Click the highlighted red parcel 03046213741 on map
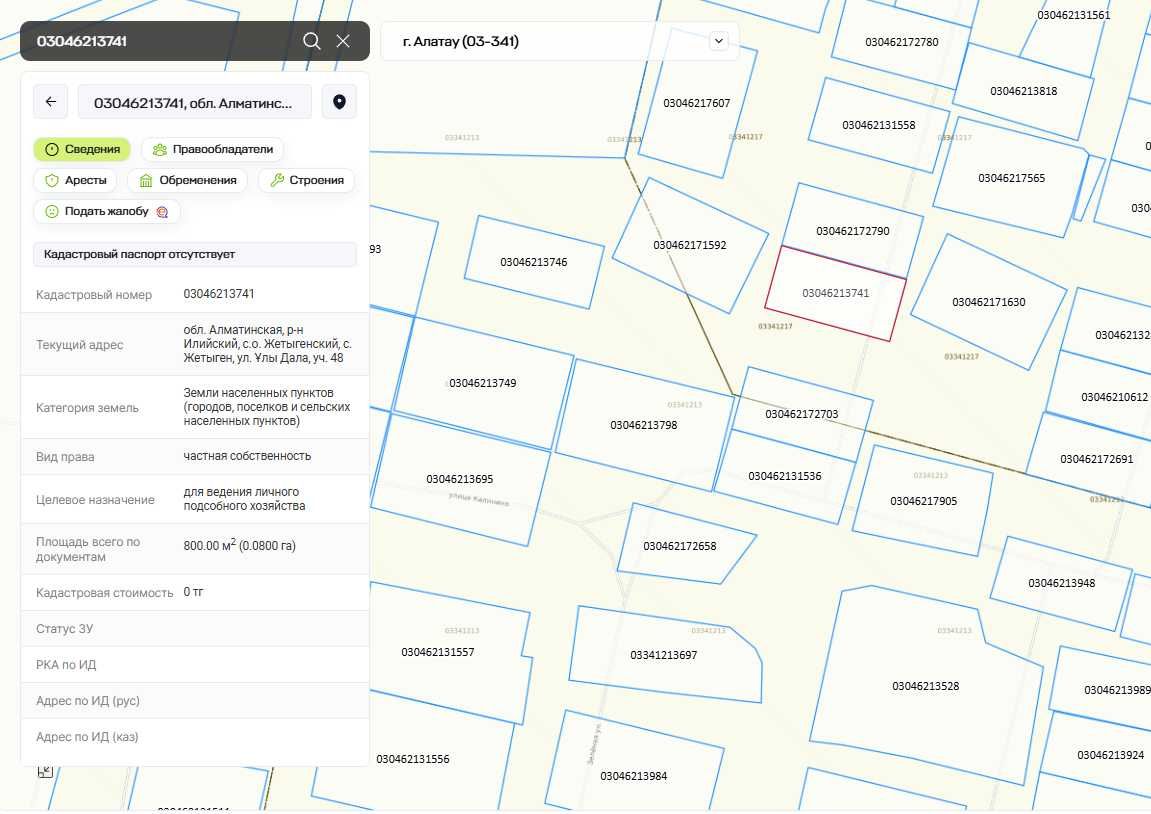Viewport: 1151px width, 814px height. tap(835, 294)
